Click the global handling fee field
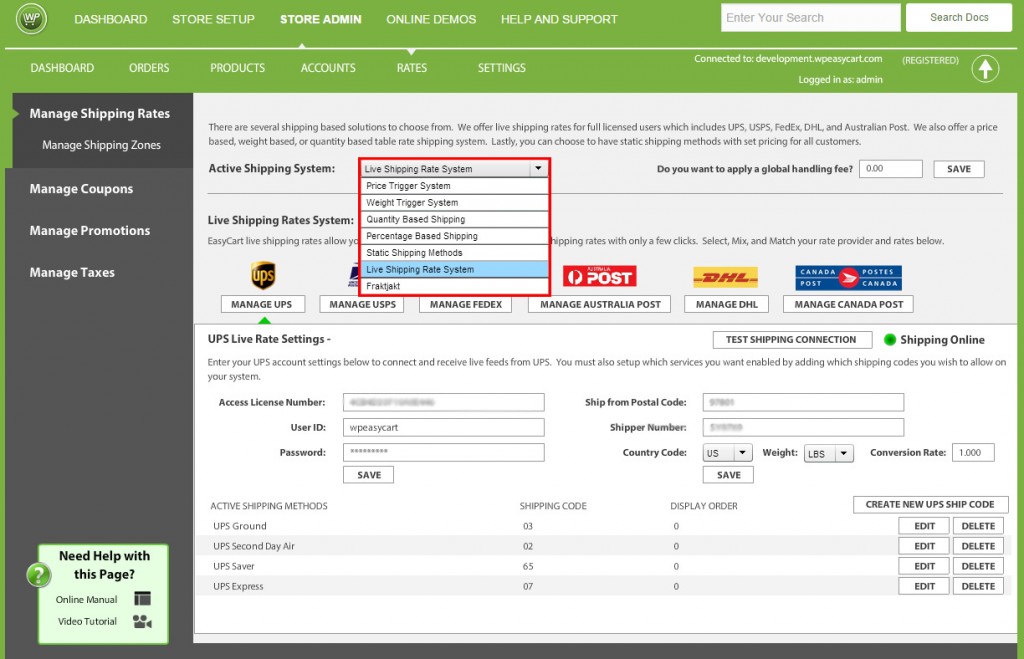This screenshot has width=1024, height=659. [891, 169]
